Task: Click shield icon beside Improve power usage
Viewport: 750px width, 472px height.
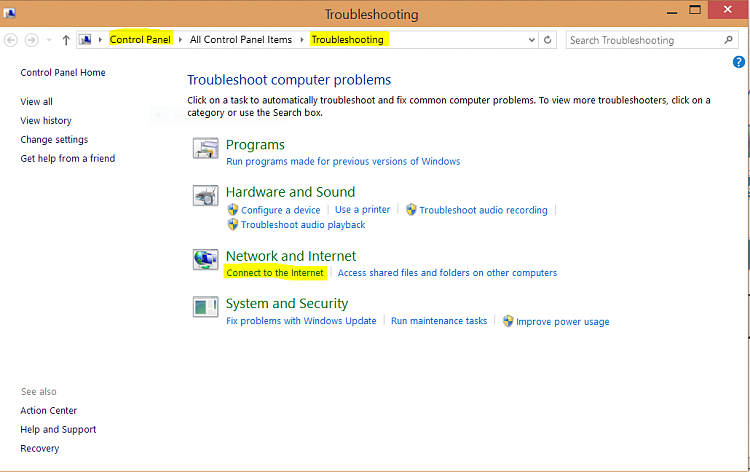Action: click(x=508, y=321)
